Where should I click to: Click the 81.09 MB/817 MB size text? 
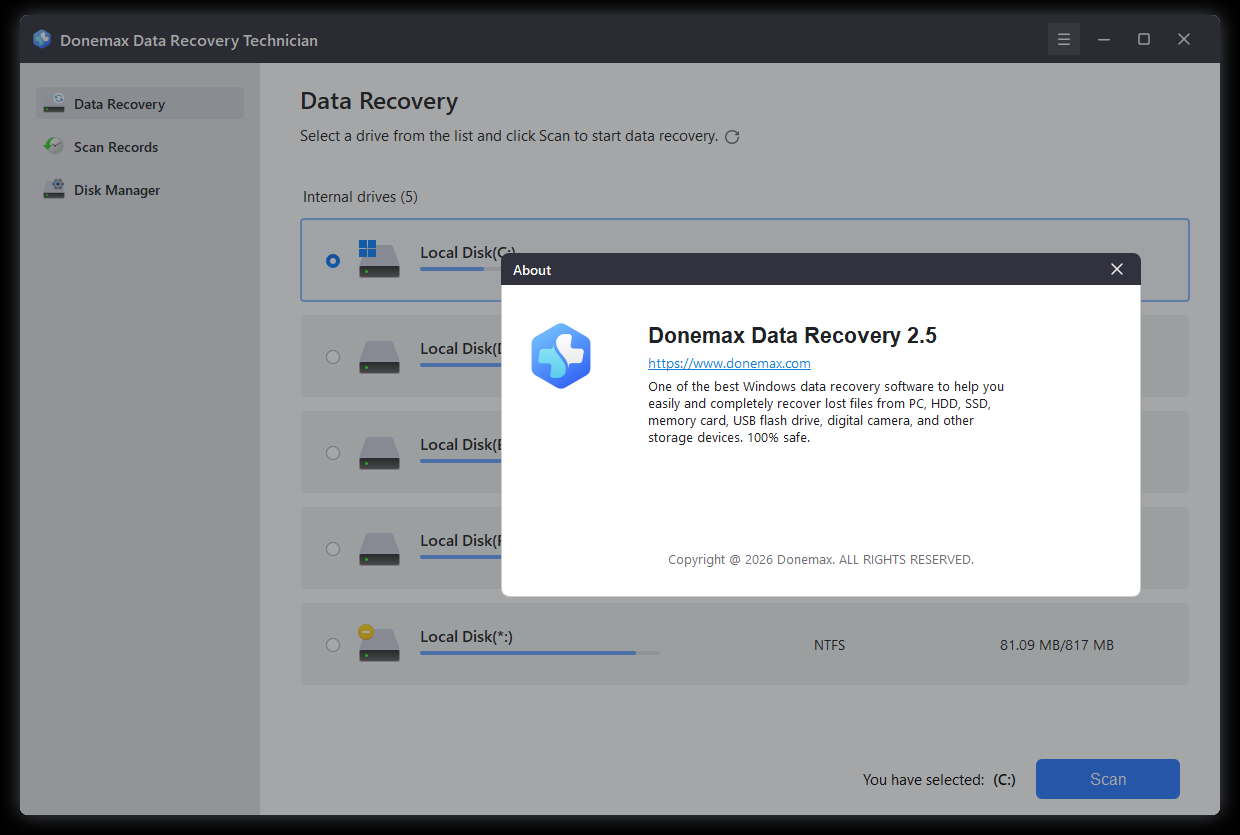pos(1057,645)
